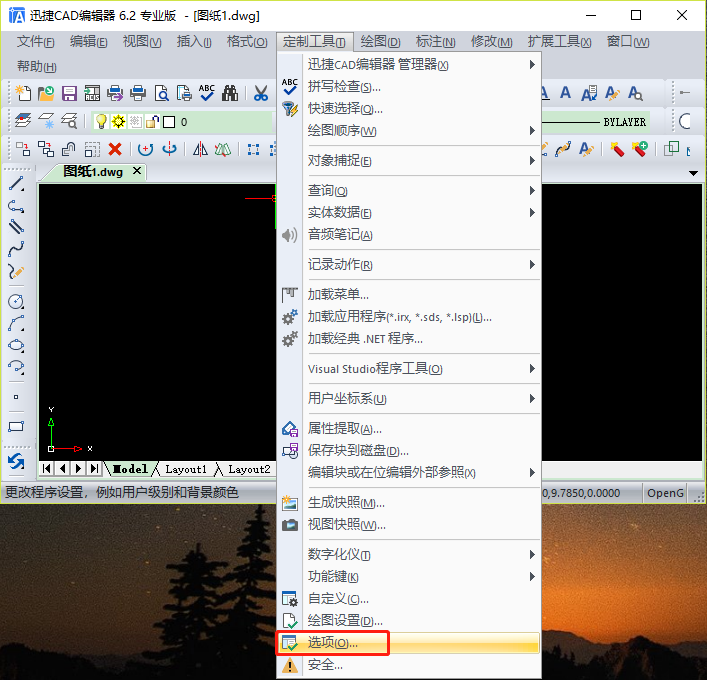Select the Ellipse draw tool
This screenshot has height=680, width=707.
(x=16, y=345)
